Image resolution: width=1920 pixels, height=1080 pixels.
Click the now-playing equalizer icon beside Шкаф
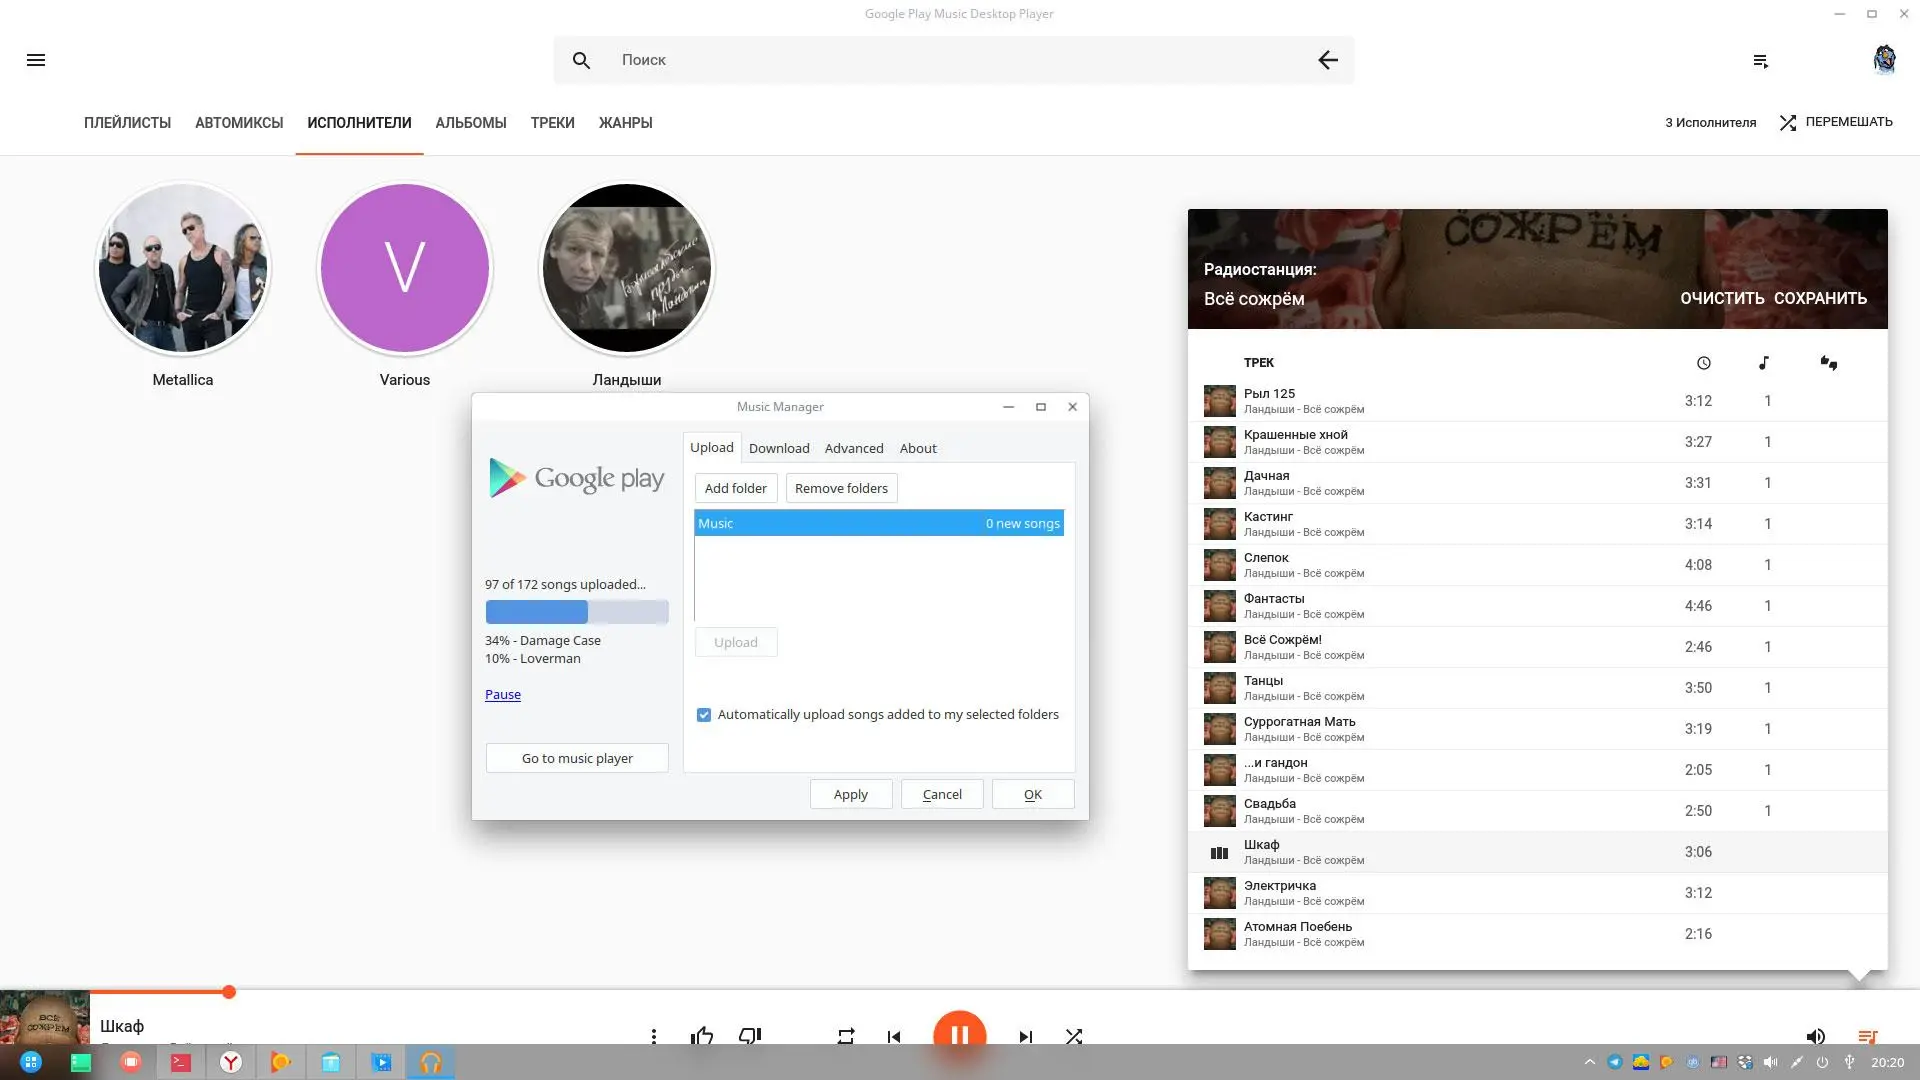point(1219,853)
